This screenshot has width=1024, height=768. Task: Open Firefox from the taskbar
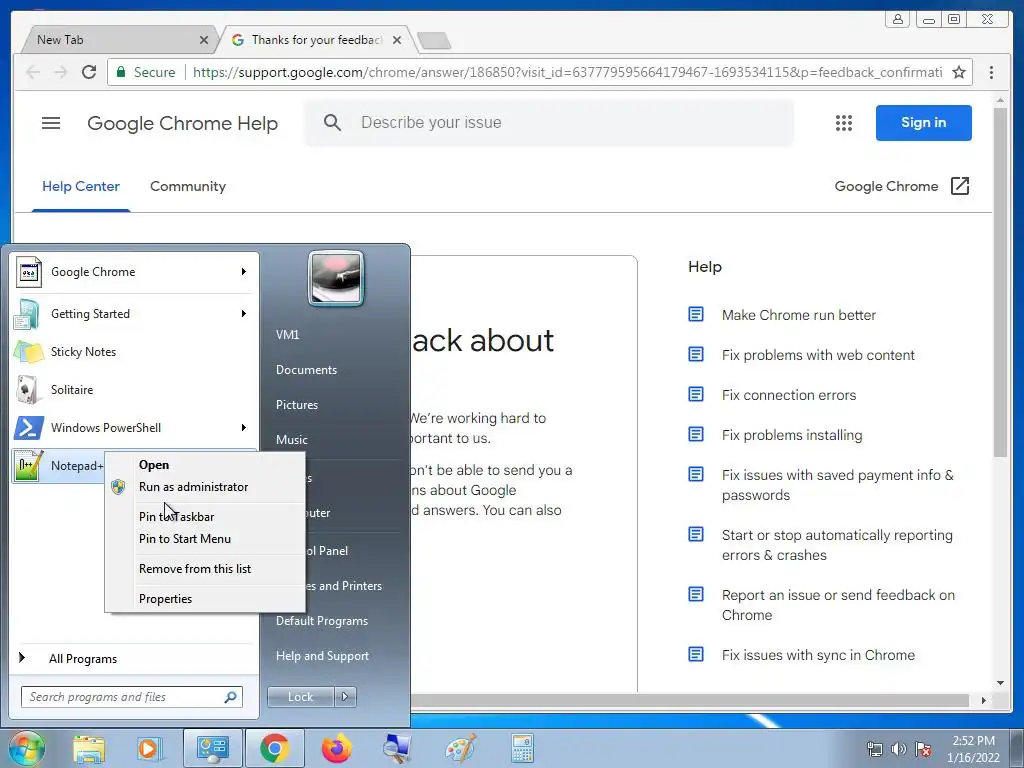tap(336, 748)
